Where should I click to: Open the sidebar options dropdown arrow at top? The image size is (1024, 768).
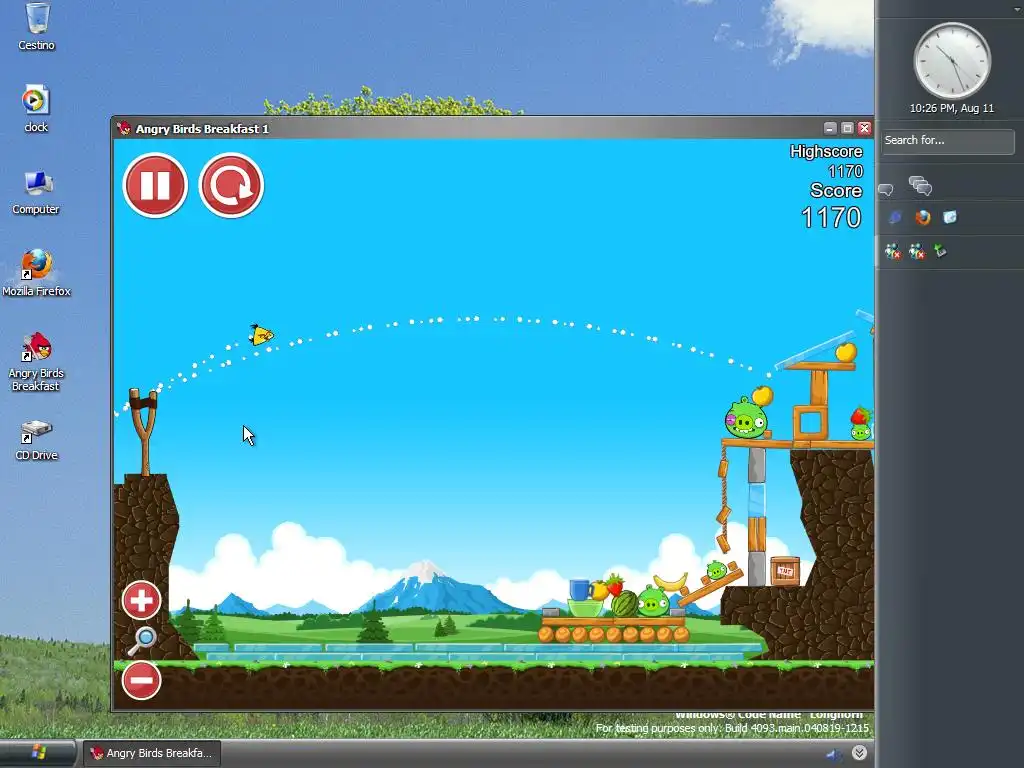pos(1017,9)
